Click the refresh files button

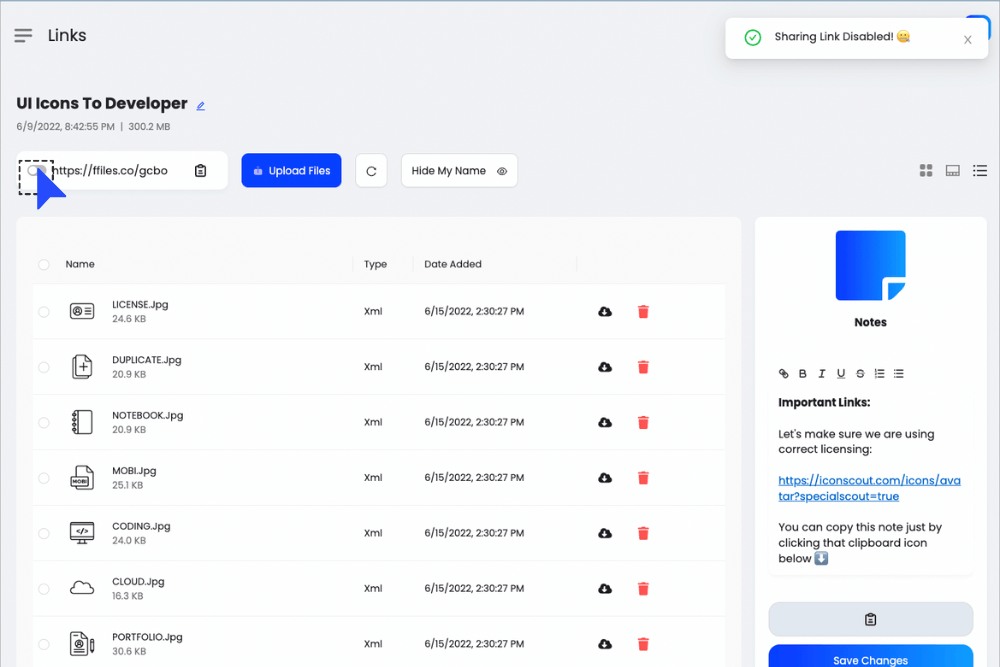pos(371,171)
